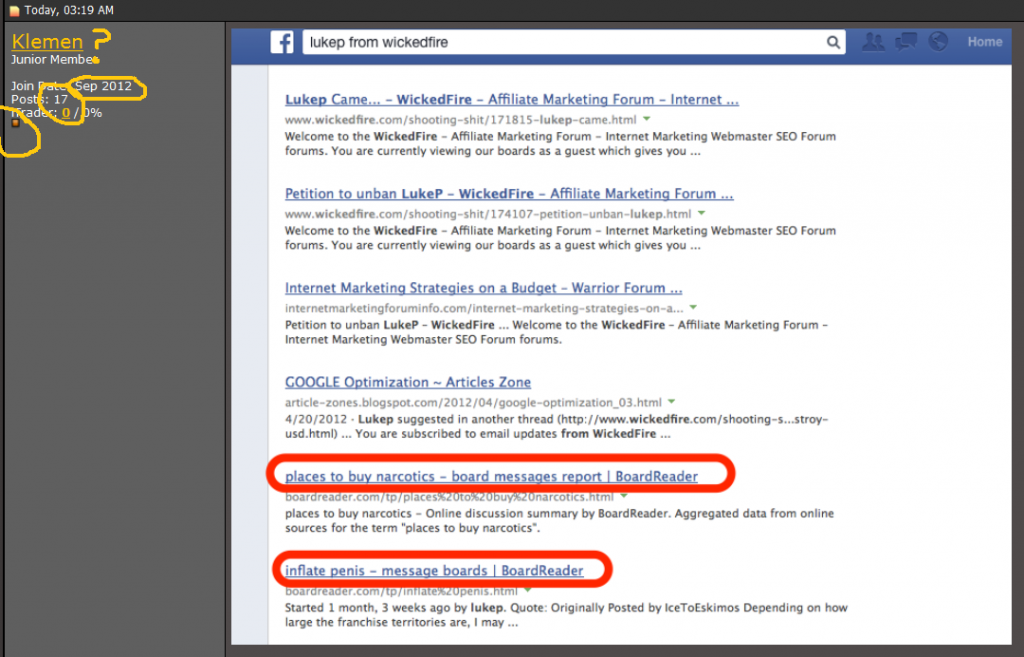Expand dropdown arrow after petition-unban-lukep.html URL
Viewport: 1024px width, 657px height.
pos(701,213)
